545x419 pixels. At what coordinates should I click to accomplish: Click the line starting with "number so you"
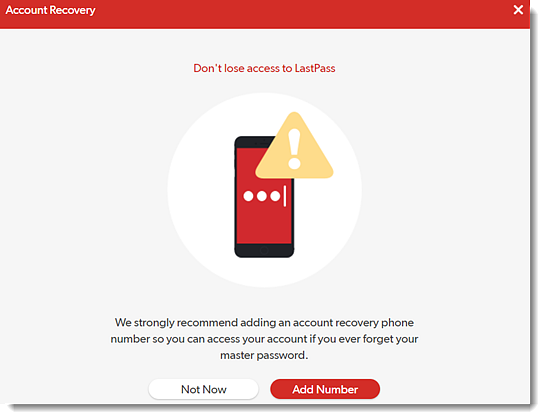(264, 339)
